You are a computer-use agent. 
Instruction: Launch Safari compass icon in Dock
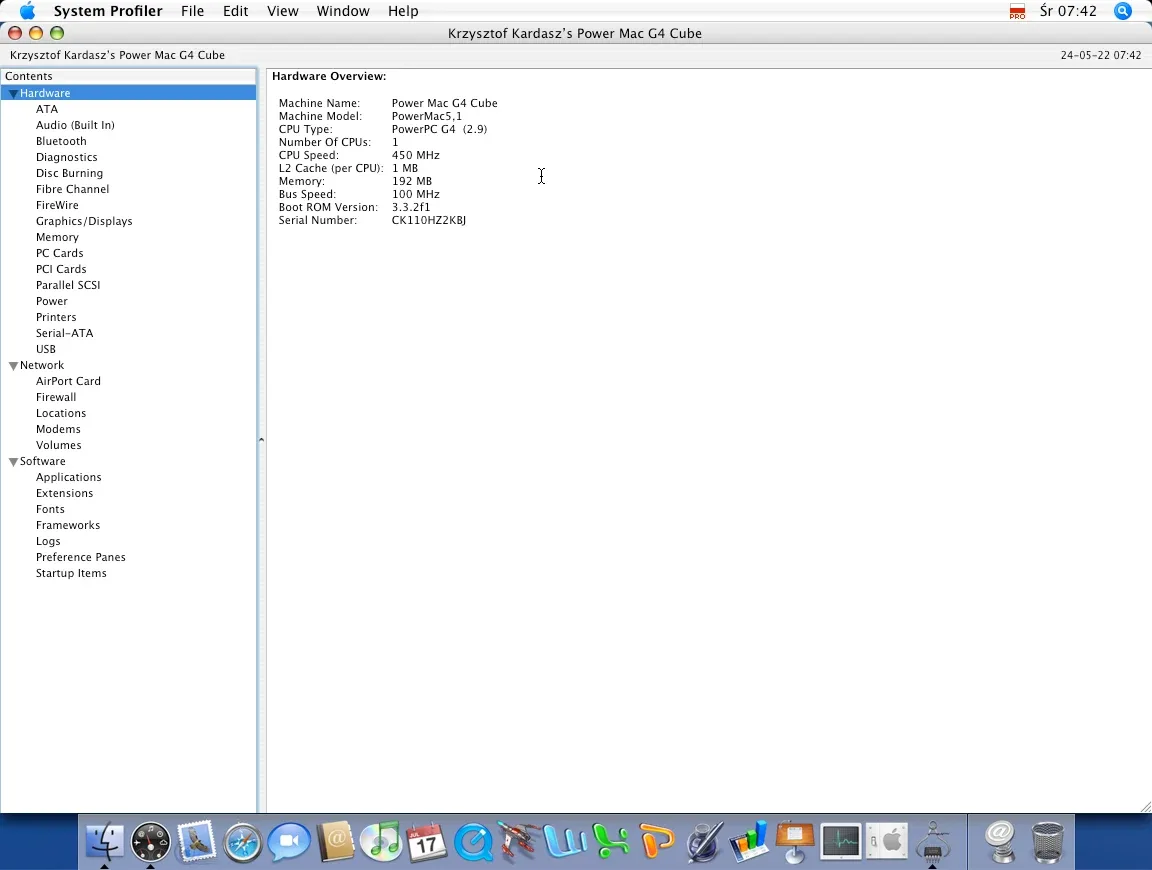pos(242,842)
